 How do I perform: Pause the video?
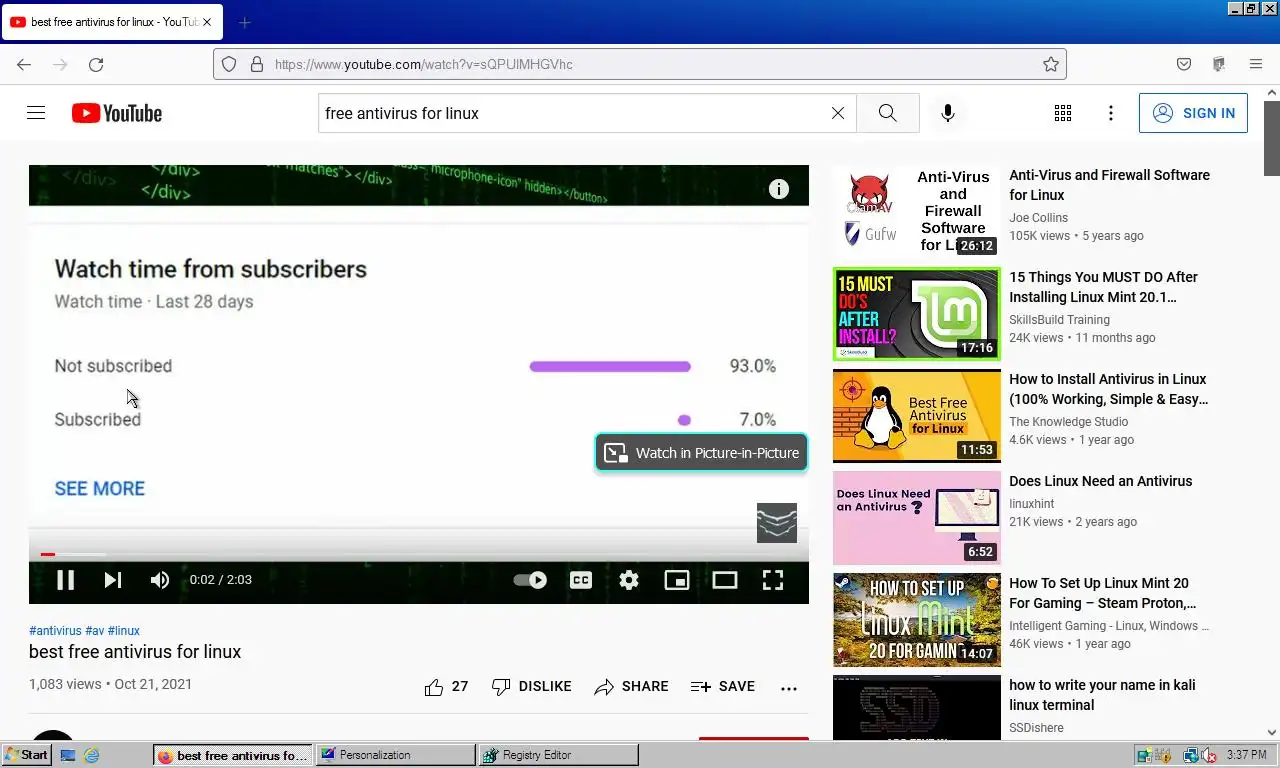pyautogui.click(x=65, y=580)
